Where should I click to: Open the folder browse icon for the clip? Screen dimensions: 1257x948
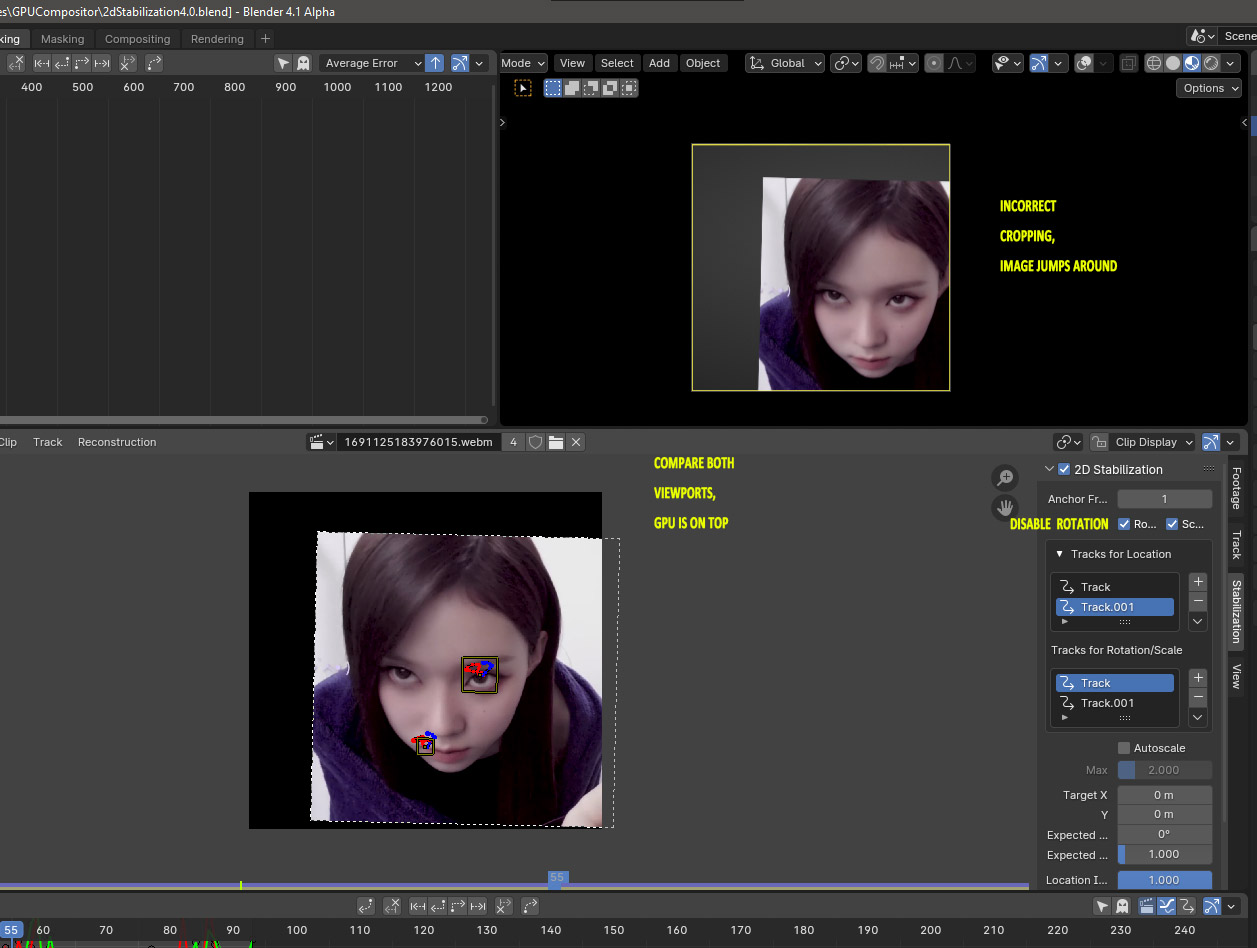point(556,441)
